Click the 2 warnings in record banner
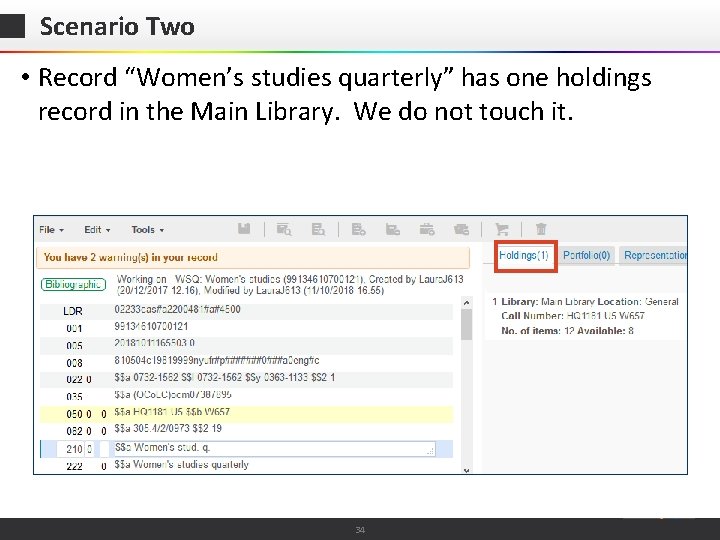This screenshot has width=720, height=540. [253, 257]
